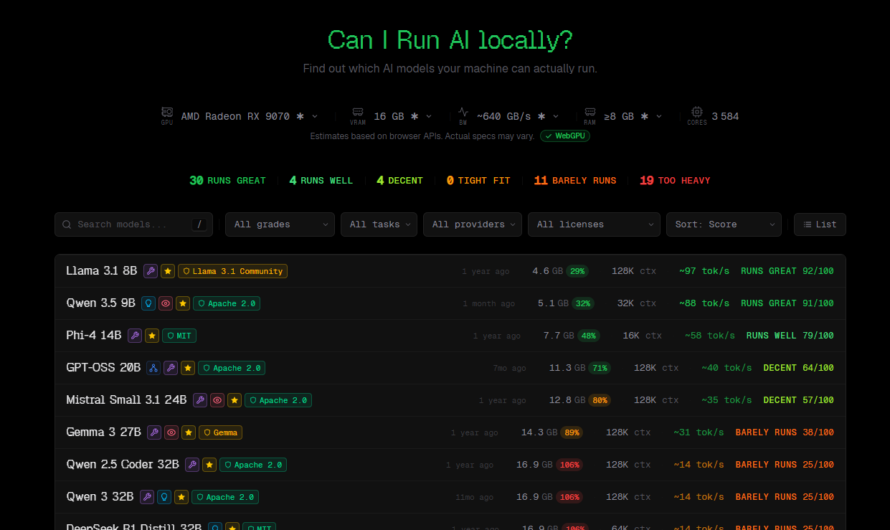Click the ~58 tok/s value on Phi-4 14B
Viewport: 890px width, 530px height.
click(710, 336)
